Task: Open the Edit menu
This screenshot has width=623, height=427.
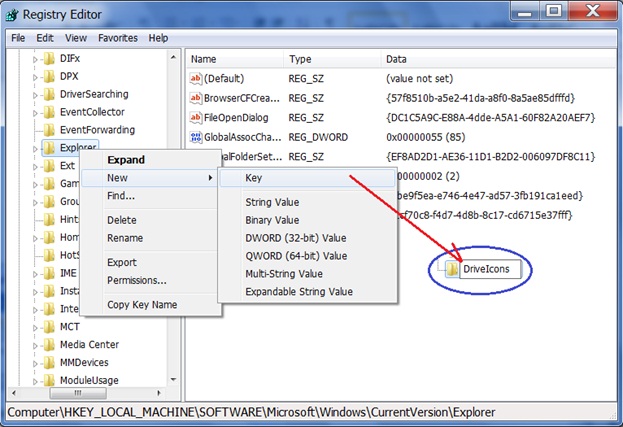Action: pyautogui.click(x=45, y=38)
